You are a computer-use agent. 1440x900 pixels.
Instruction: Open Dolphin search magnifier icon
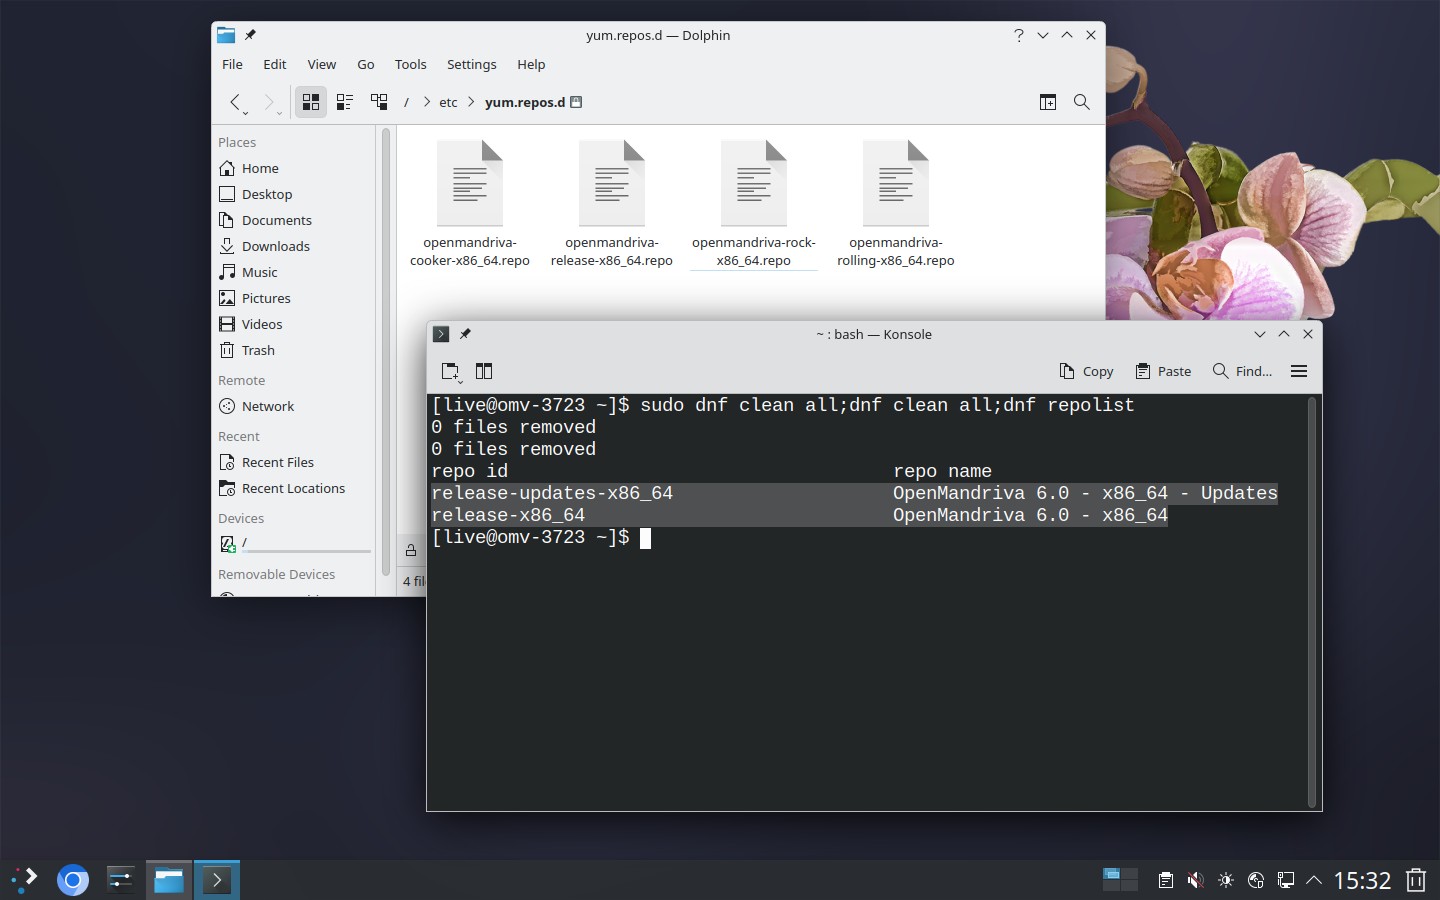point(1082,102)
